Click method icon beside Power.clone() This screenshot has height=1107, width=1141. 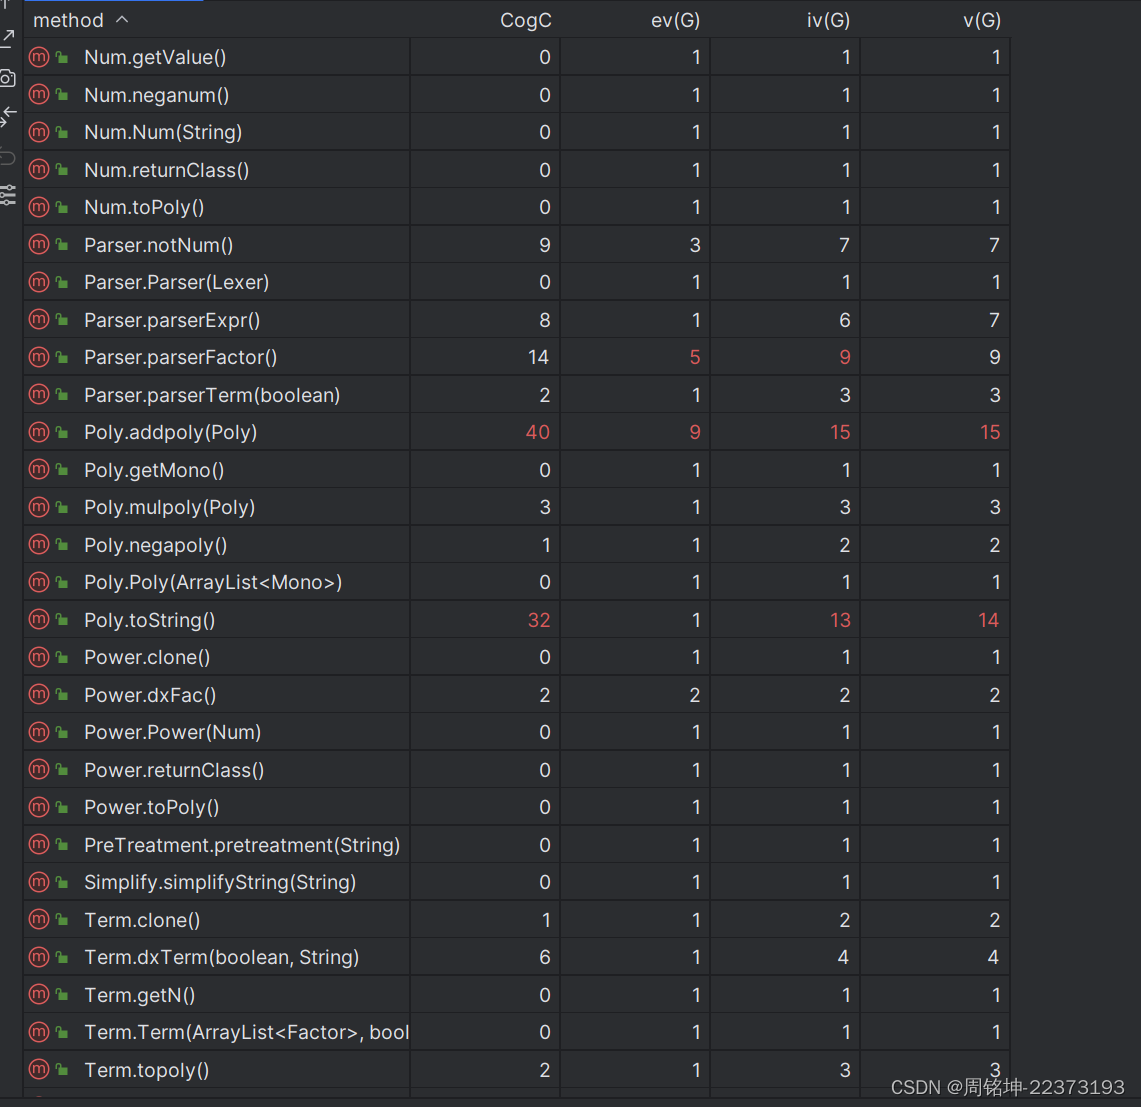point(39,656)
